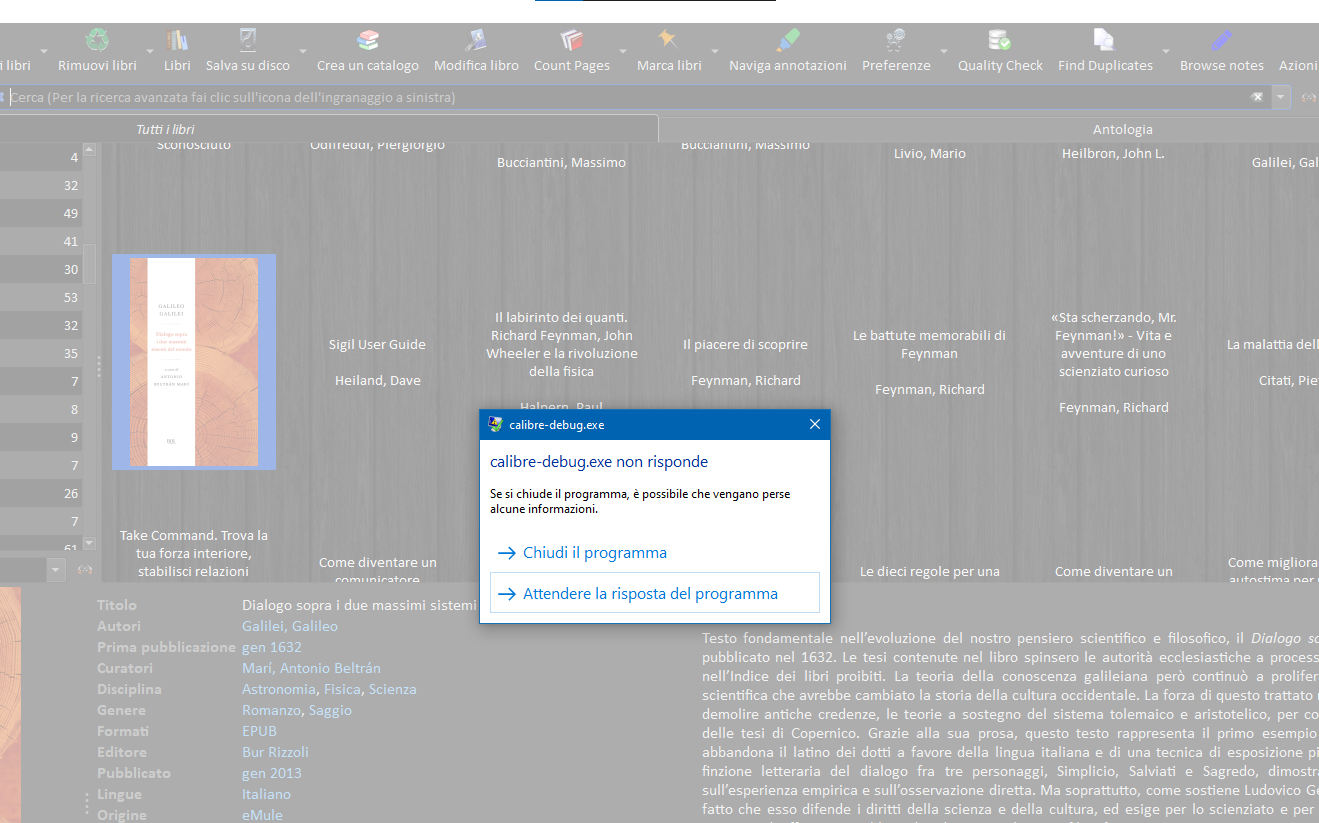Select Le battute memorabili di Feynman book
Screen dimensions: 1319x823
click(x=930, y=344)
